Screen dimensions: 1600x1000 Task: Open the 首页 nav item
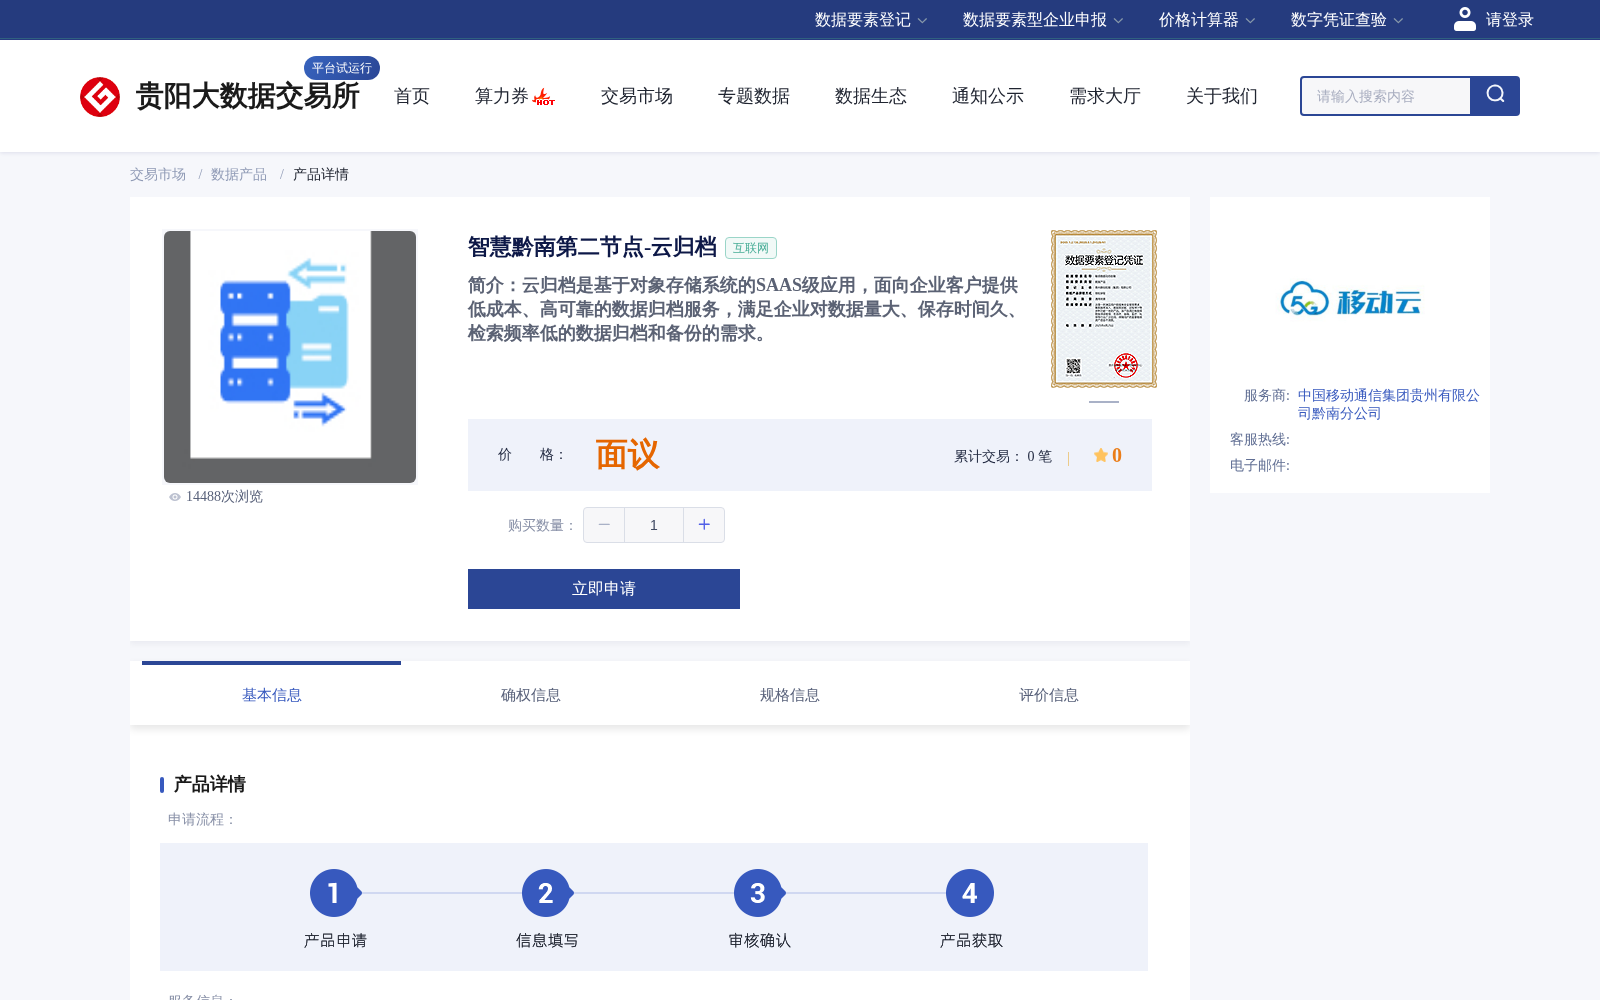pyautogui.click(x=412, y=96)
